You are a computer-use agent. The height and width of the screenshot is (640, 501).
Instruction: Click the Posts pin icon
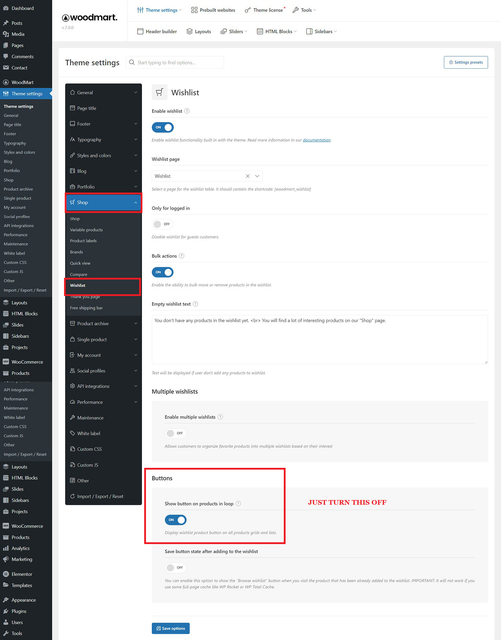point(6,23)
